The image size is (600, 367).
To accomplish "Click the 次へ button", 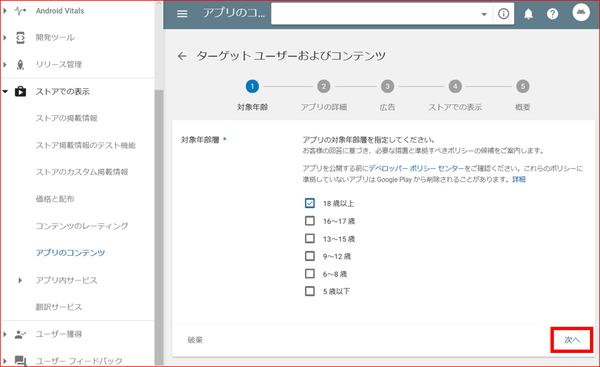I will tap(572, 340).
